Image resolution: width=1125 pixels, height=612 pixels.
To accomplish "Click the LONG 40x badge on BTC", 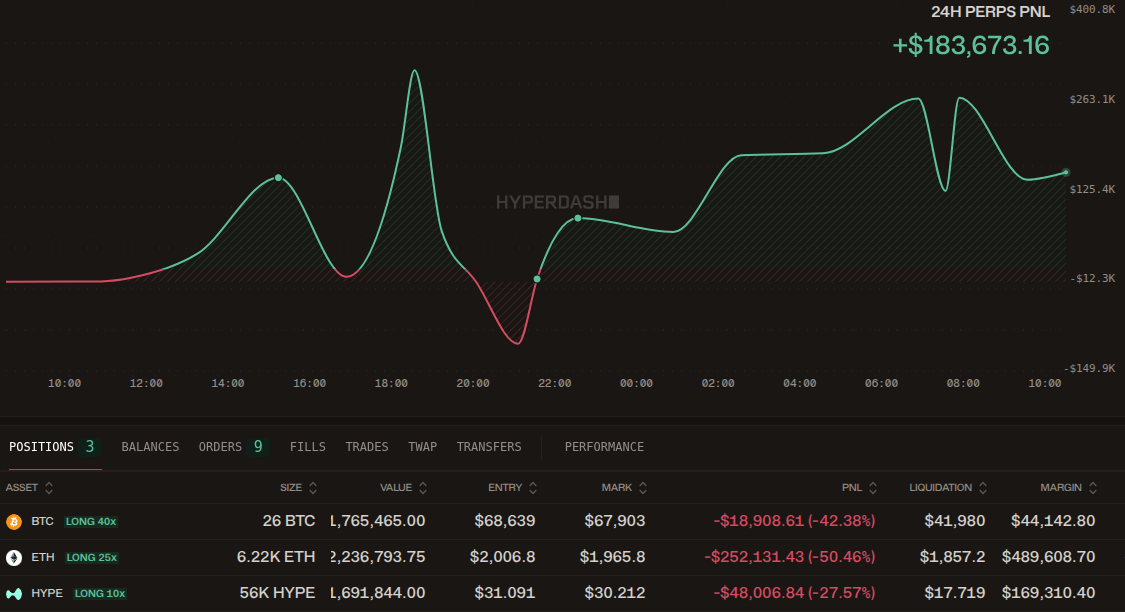I will (x=91, y=521).
